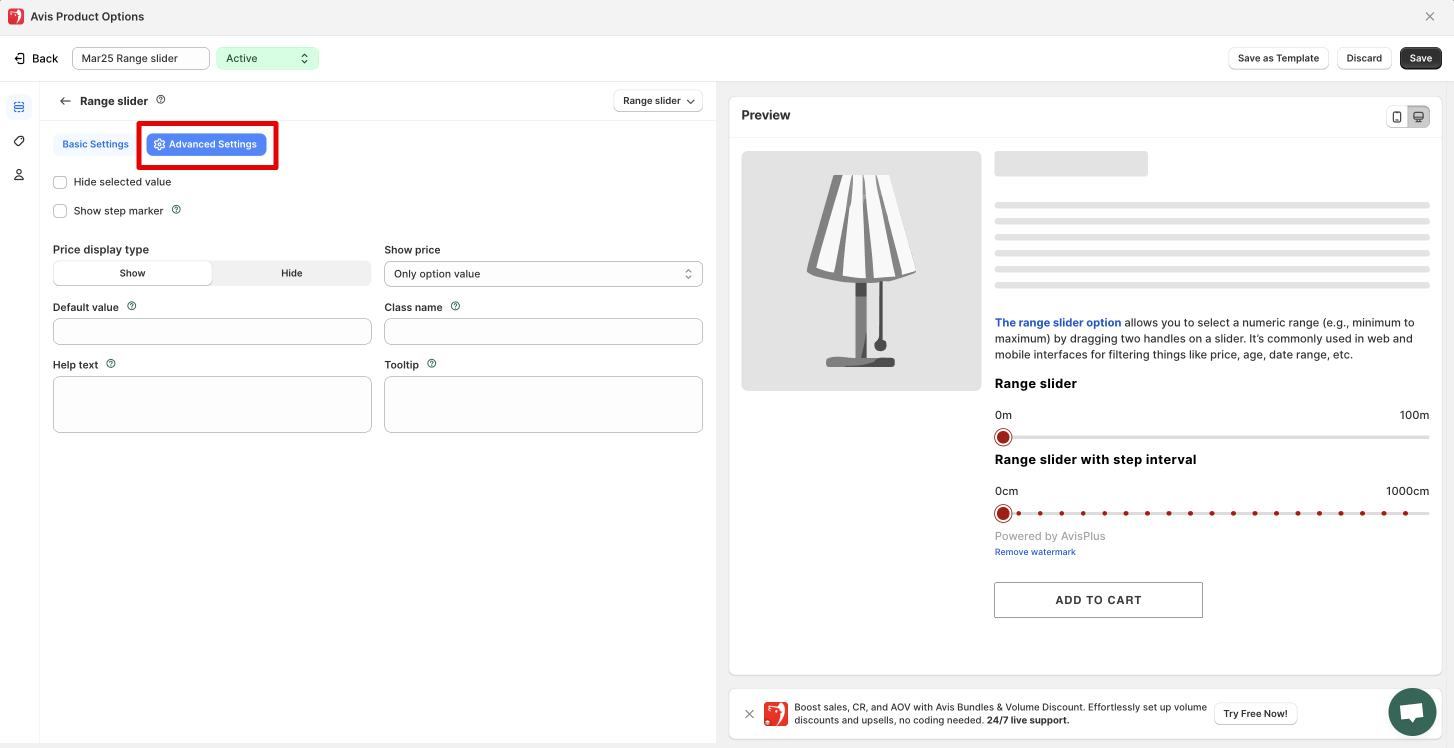Dismiss the Avis Bundles promo banner

click(749, 714)
